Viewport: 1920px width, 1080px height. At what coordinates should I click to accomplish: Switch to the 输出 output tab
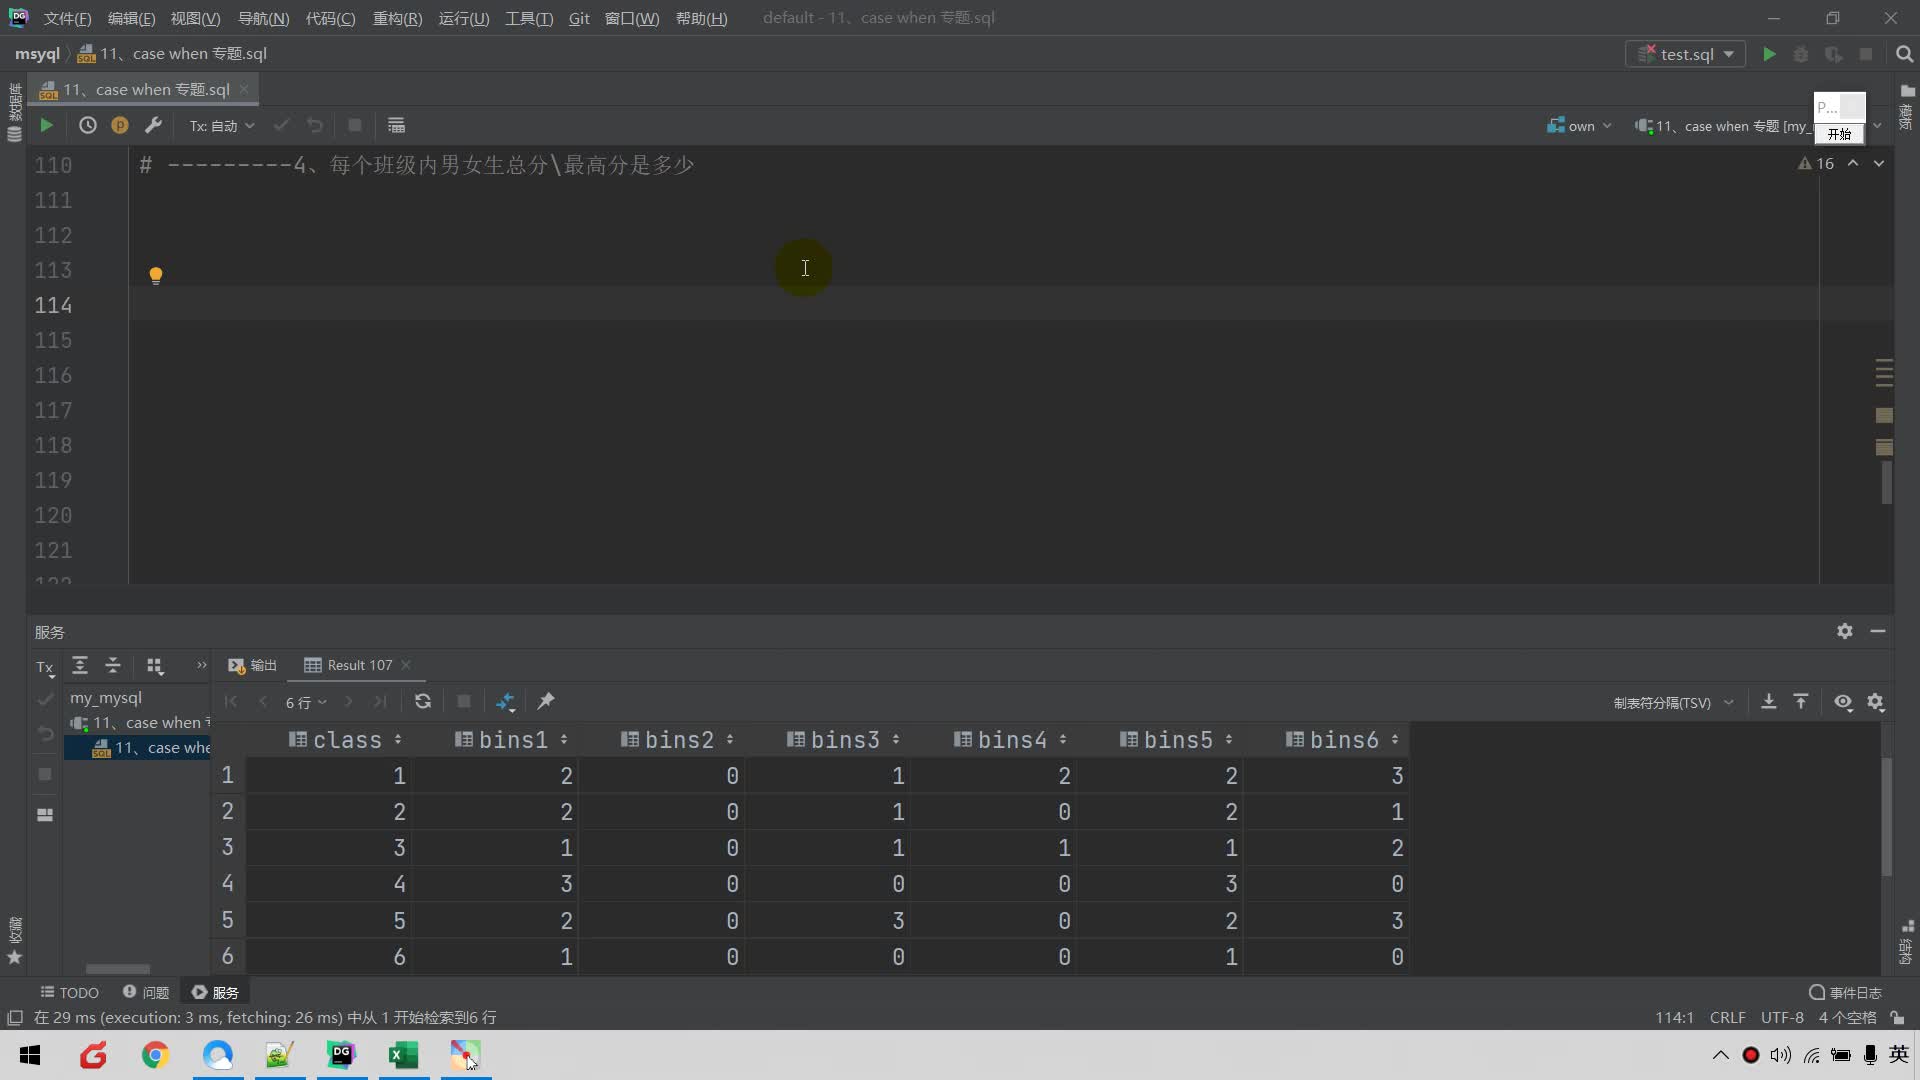tap(252, 665)
